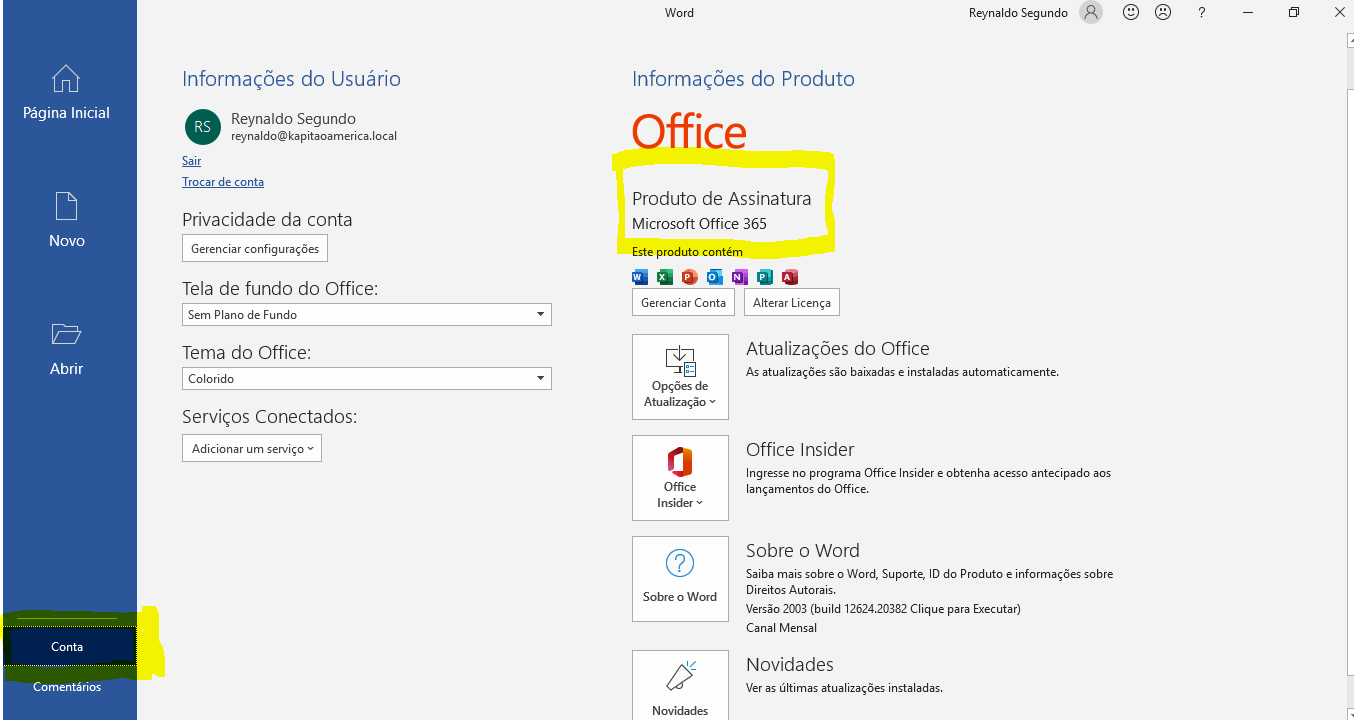The width and height of the screenshot is (1354, 720).
Task: Open the Página Inicial home icon
Action: pyautogui.click(x=66, y=79)
